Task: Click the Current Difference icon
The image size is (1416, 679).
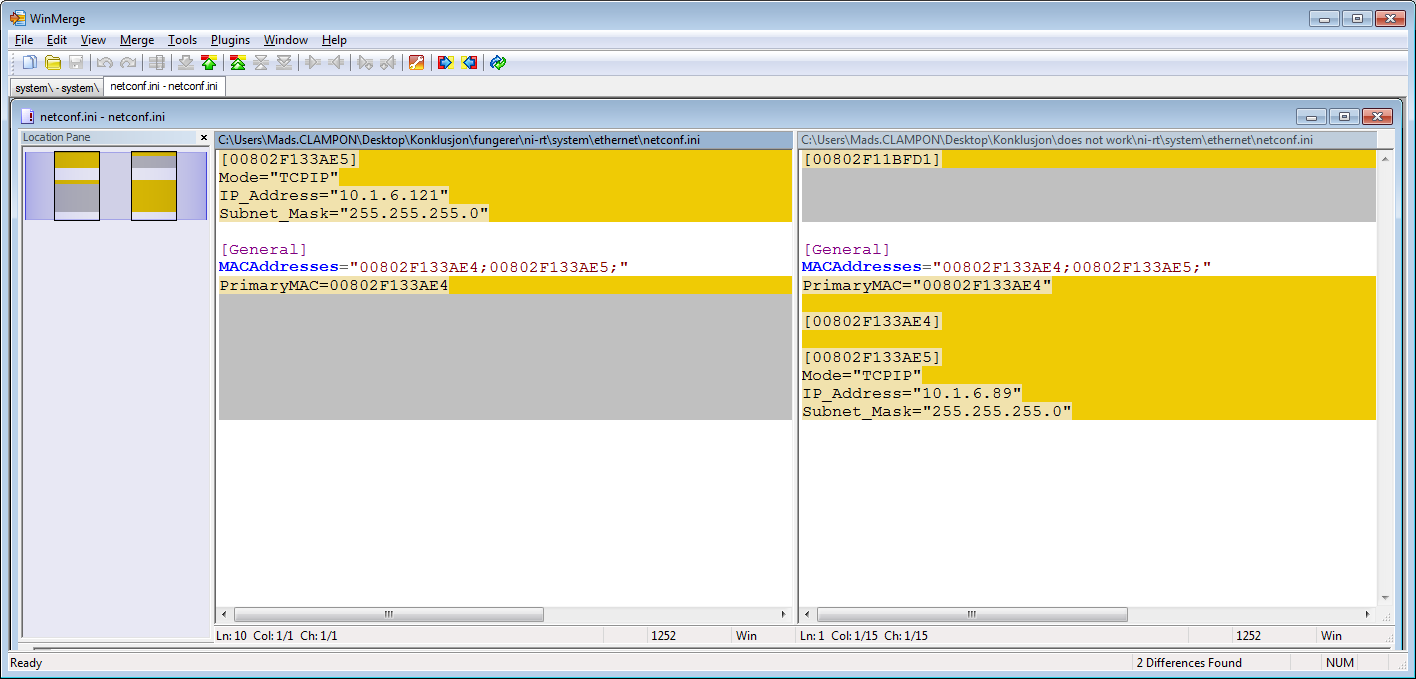Action: [261, 62]
